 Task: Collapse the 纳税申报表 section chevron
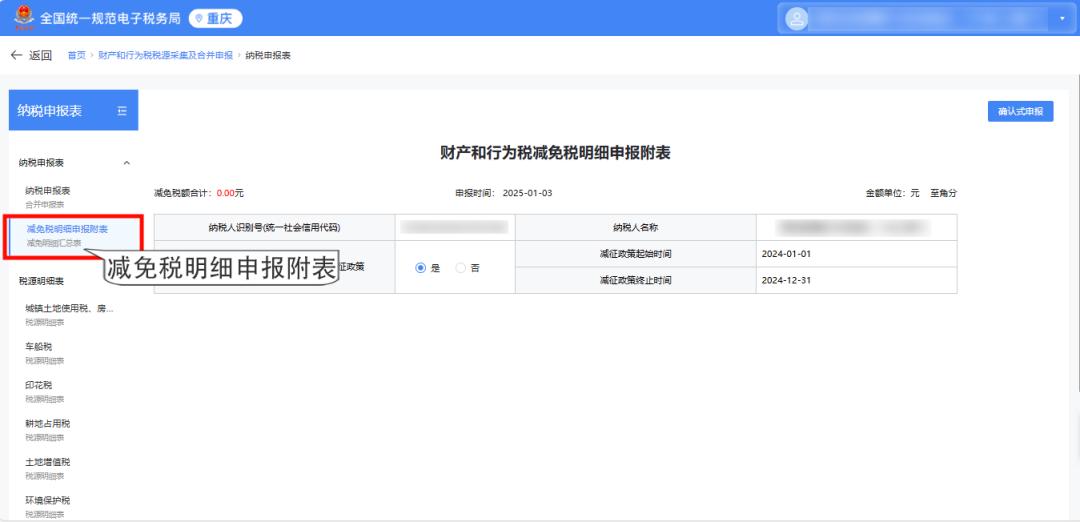point(126,163)
